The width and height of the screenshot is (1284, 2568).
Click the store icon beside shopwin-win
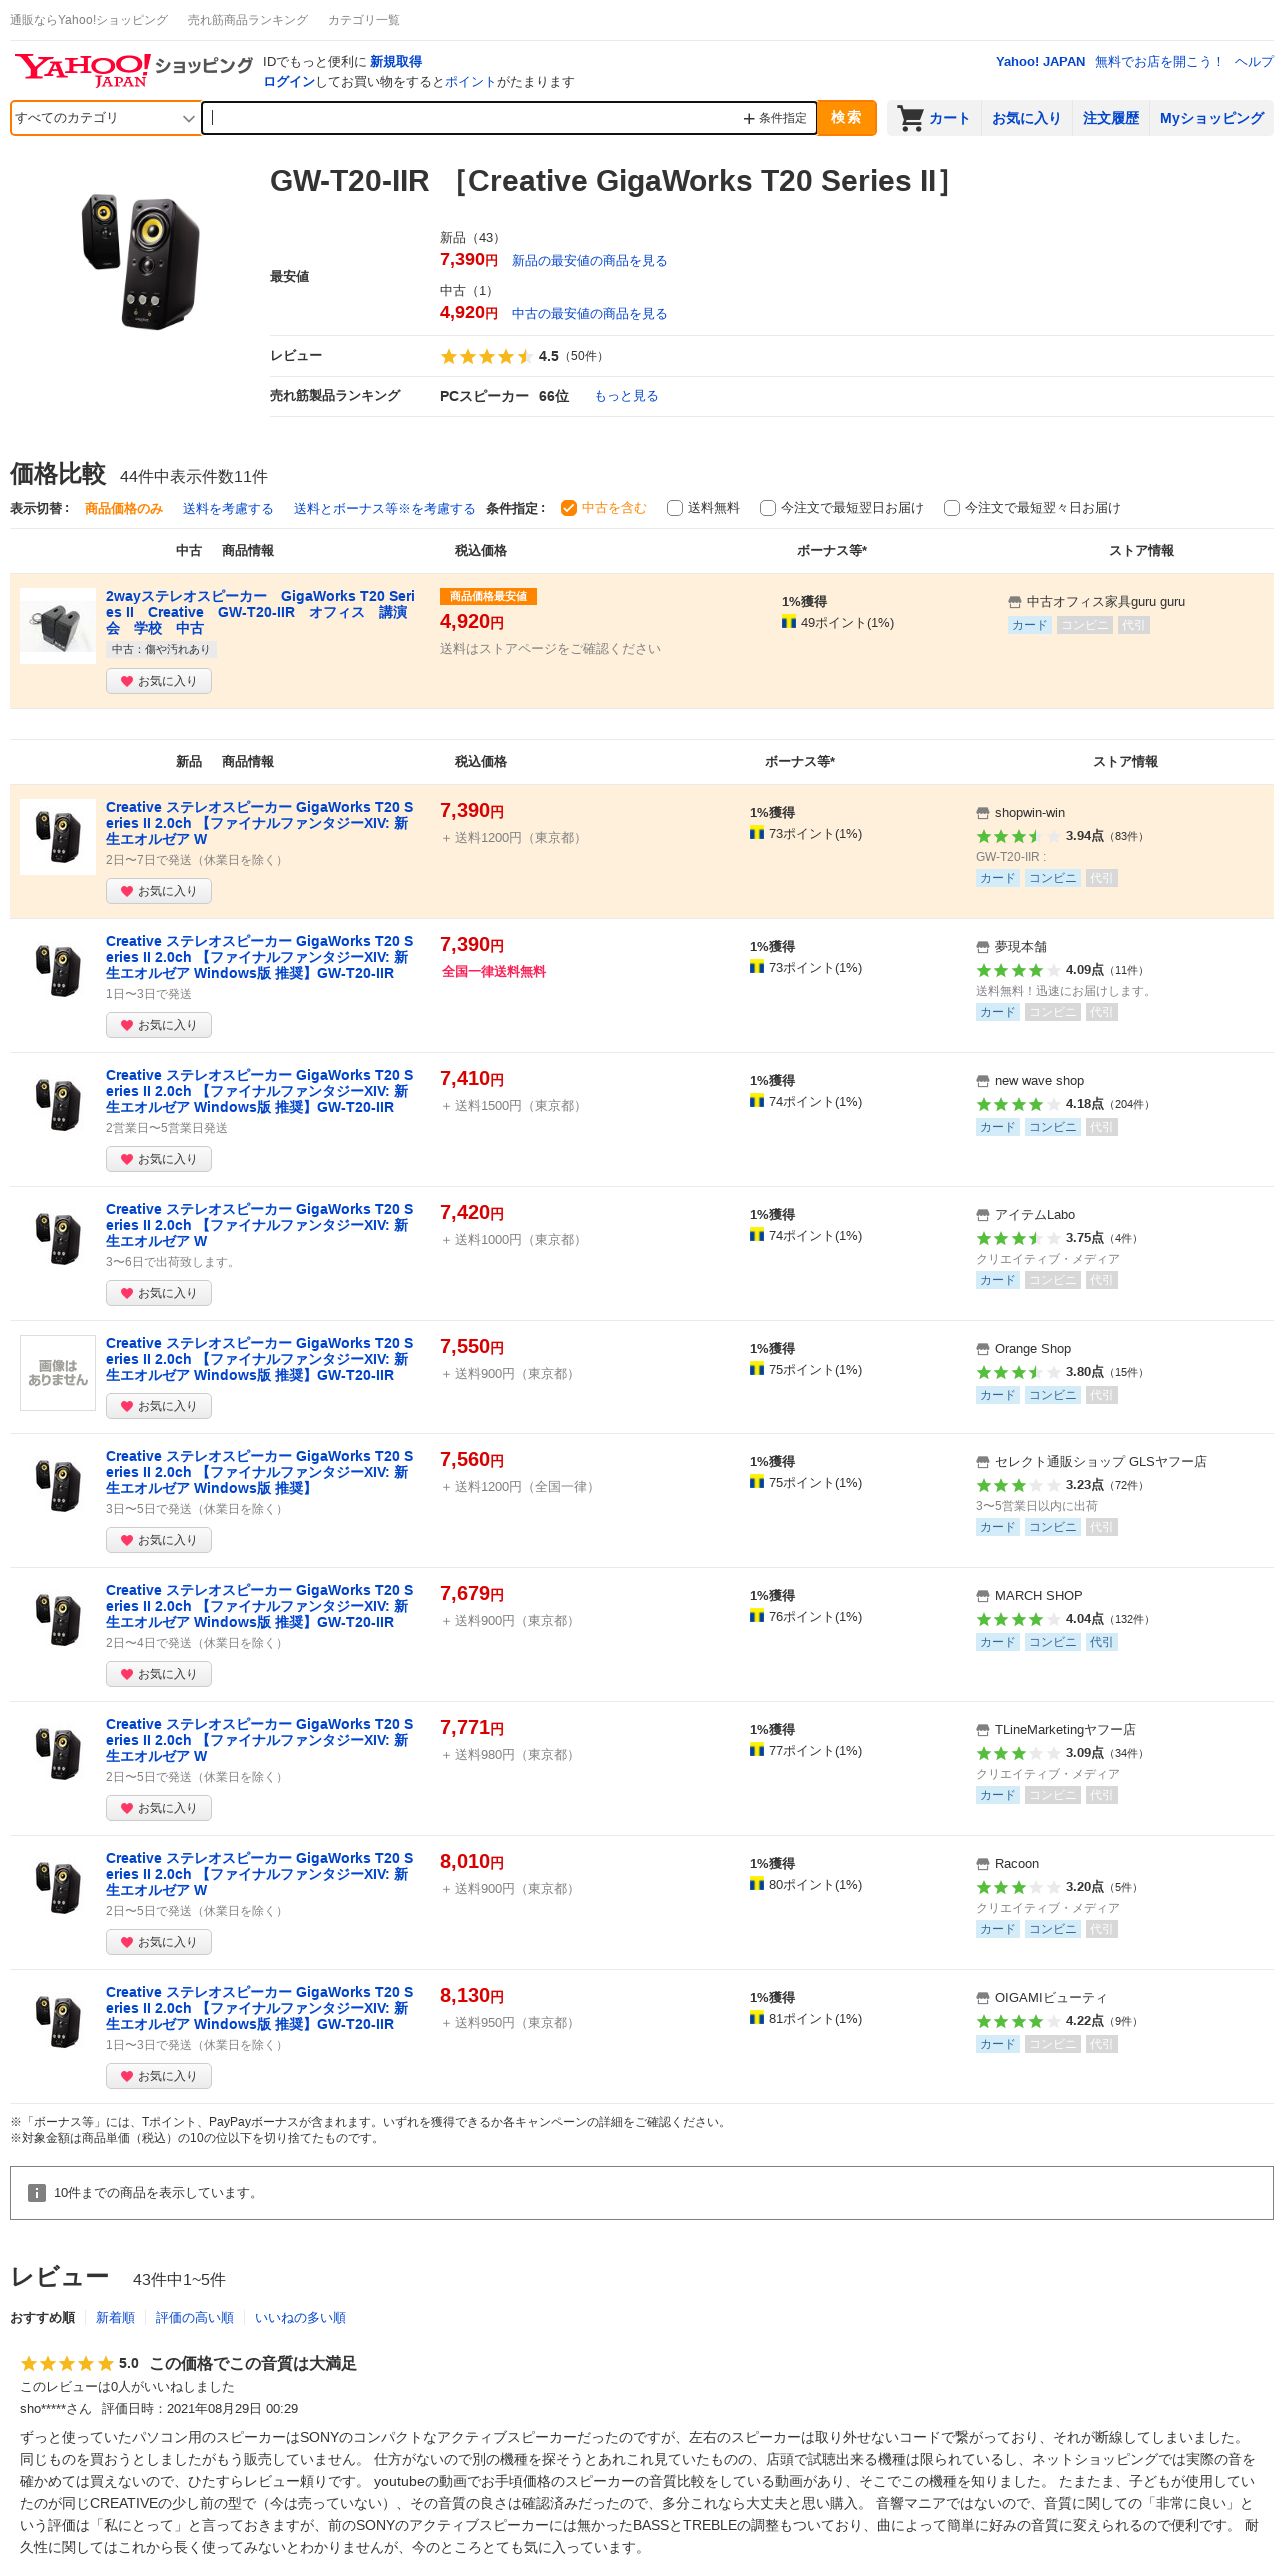[983, 813]
